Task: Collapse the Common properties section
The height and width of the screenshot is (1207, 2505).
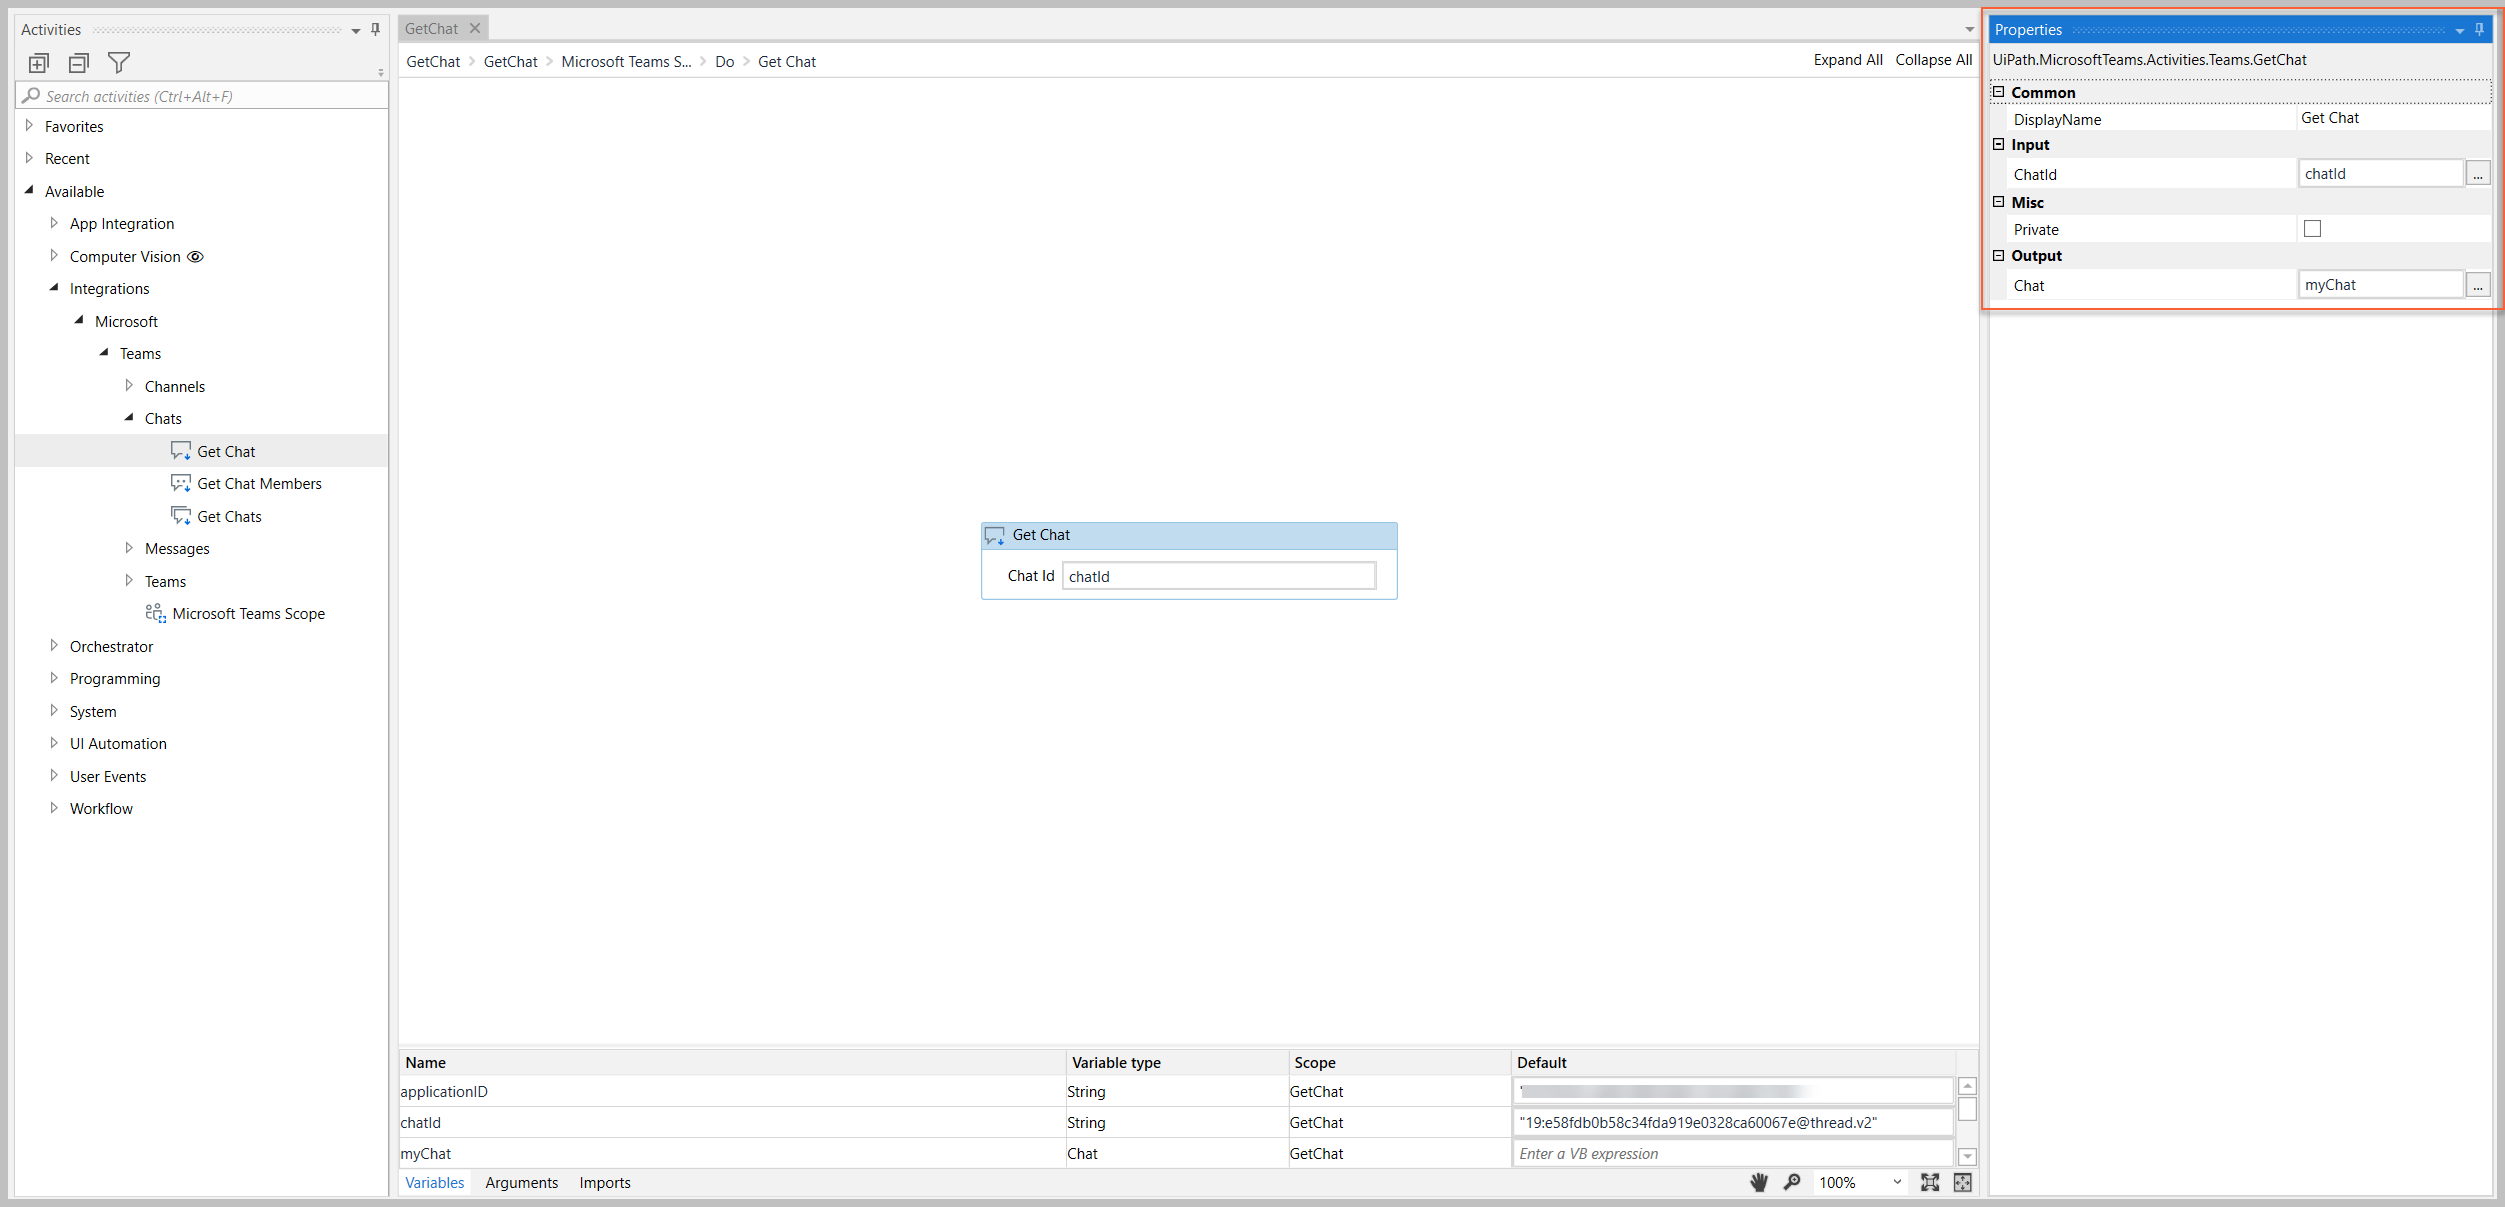Action: pyautogui.click(x=1999, y=92)
